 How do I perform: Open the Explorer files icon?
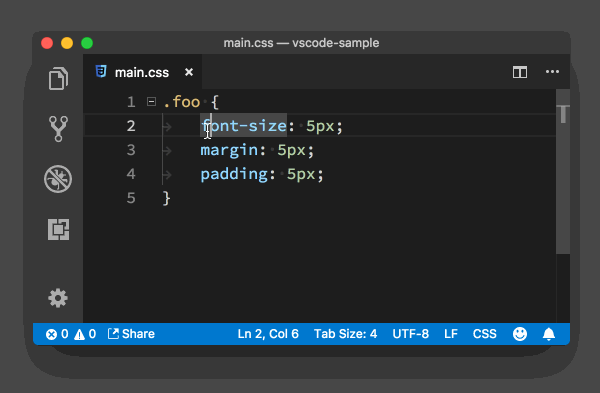pyautogui.click(x=58, y=78)
